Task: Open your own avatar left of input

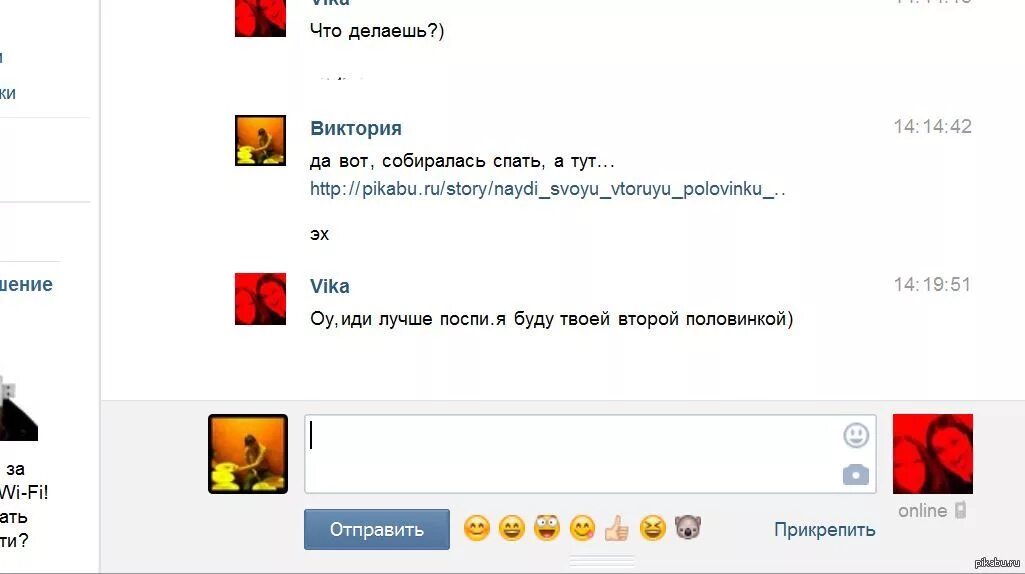Action: coord(248,454)
